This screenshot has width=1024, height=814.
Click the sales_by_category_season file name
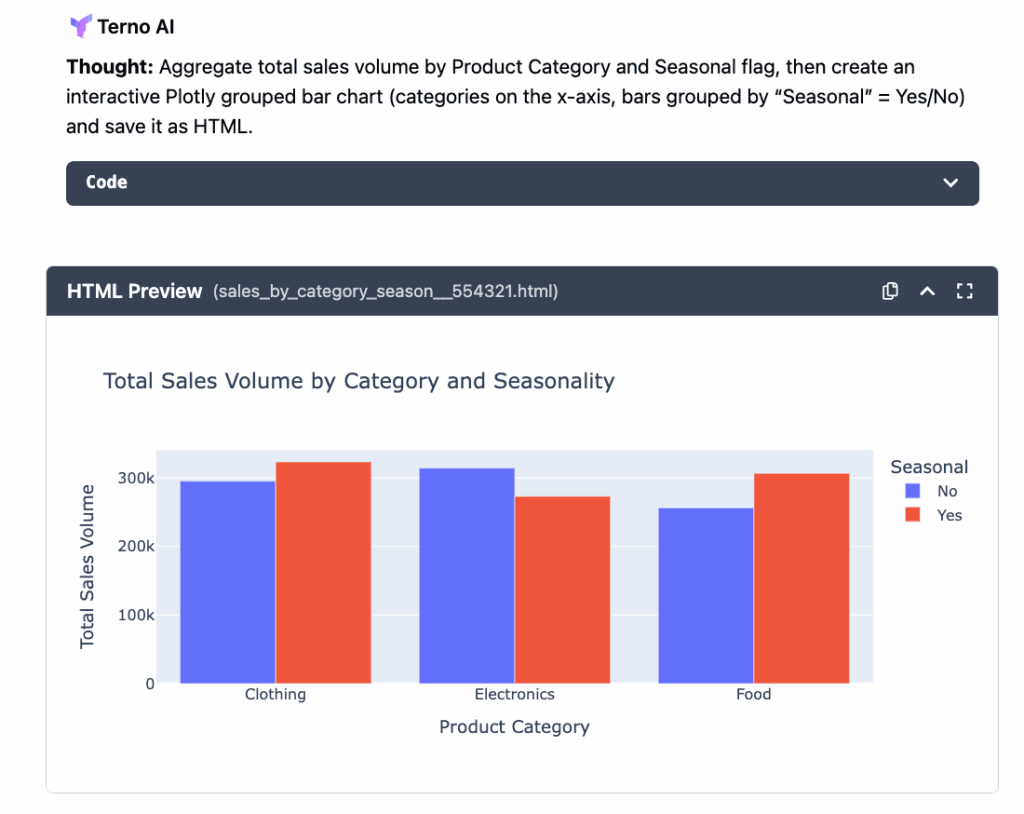click(385, 292)
